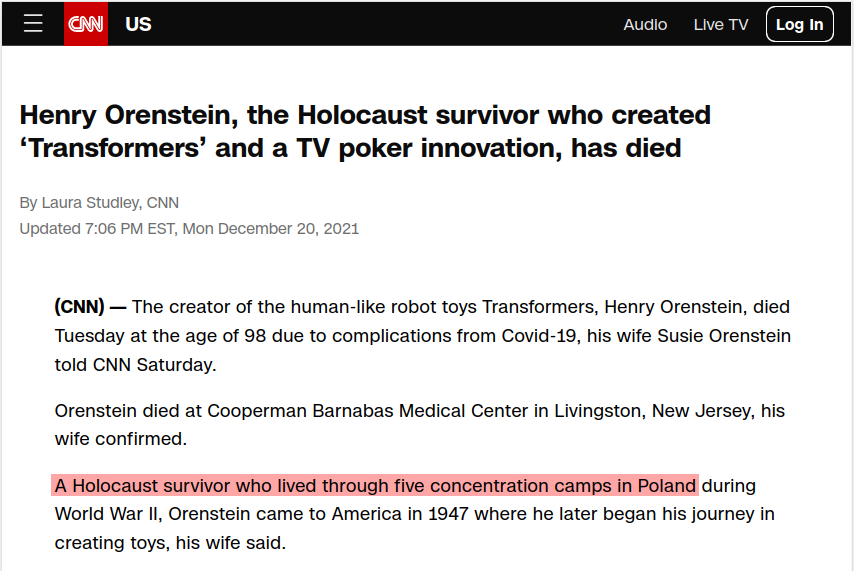Screen dimensions: 854x571
Task: Click the name Susie Orenstein in the text
Action: tap(724, 336)
